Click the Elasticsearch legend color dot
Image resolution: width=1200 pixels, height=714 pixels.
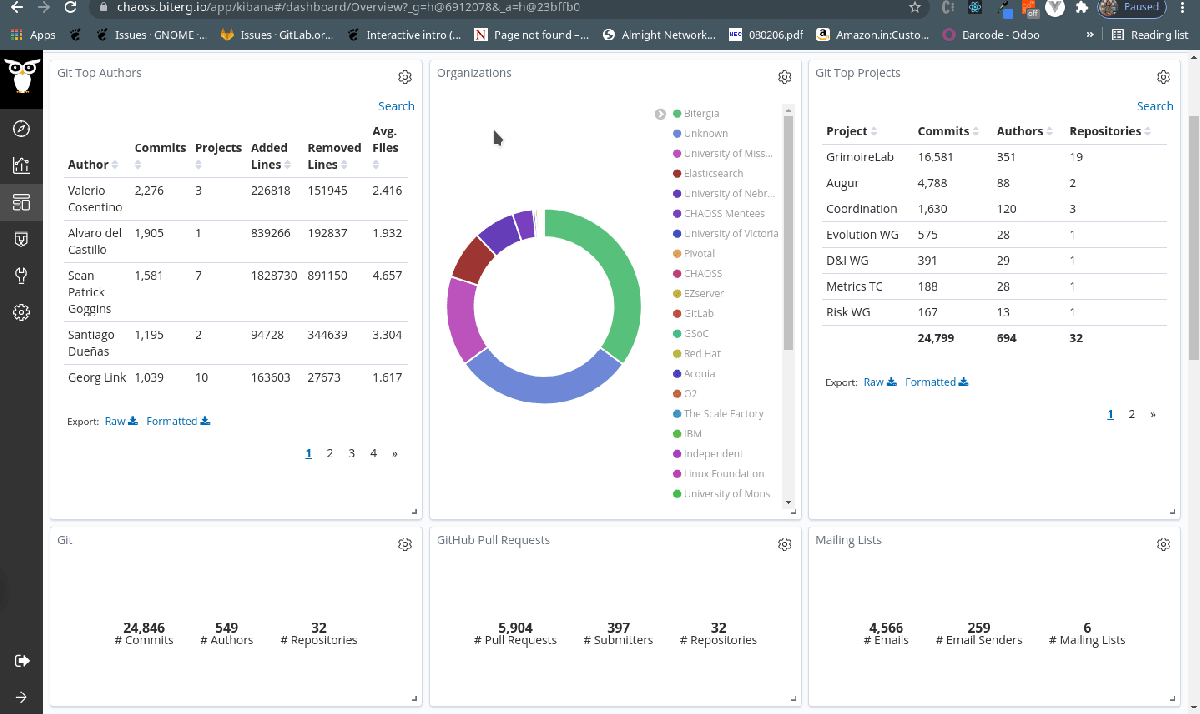click(x=677, y=174)
